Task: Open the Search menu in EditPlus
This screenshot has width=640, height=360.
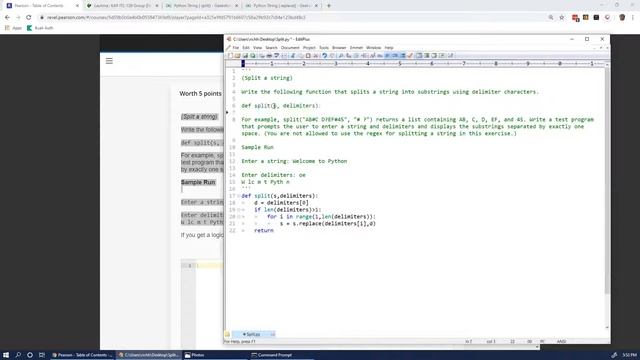Action: 271,48
